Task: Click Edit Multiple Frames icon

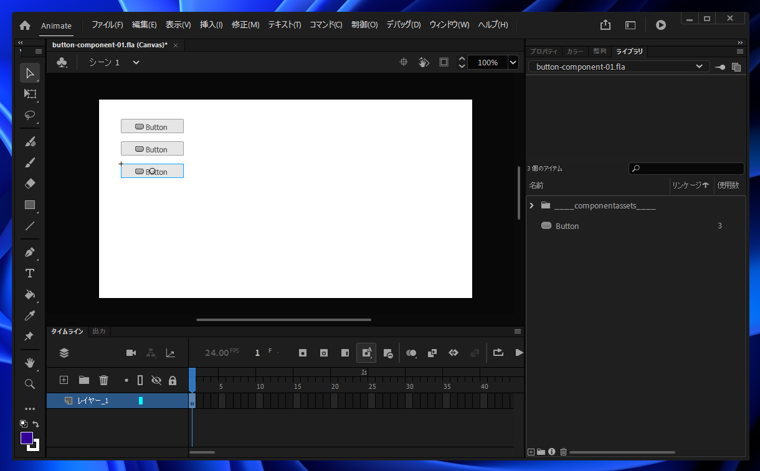Action: click(432, 353)
